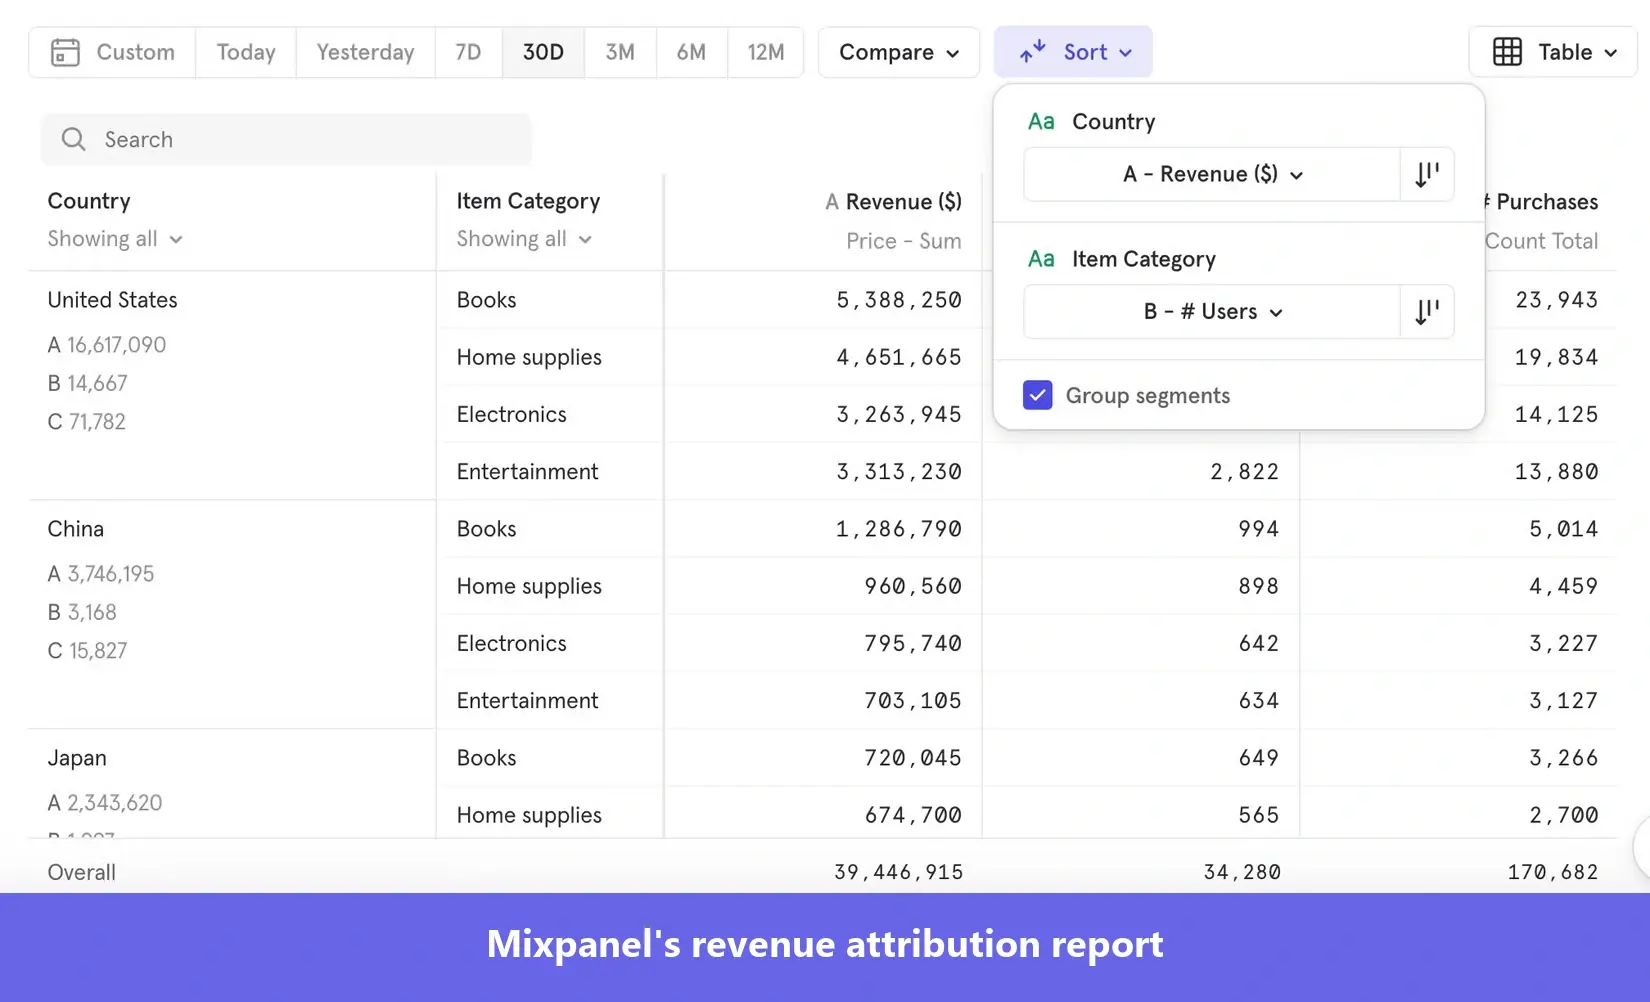Click the Overall purchases total 170,682

1553,872
